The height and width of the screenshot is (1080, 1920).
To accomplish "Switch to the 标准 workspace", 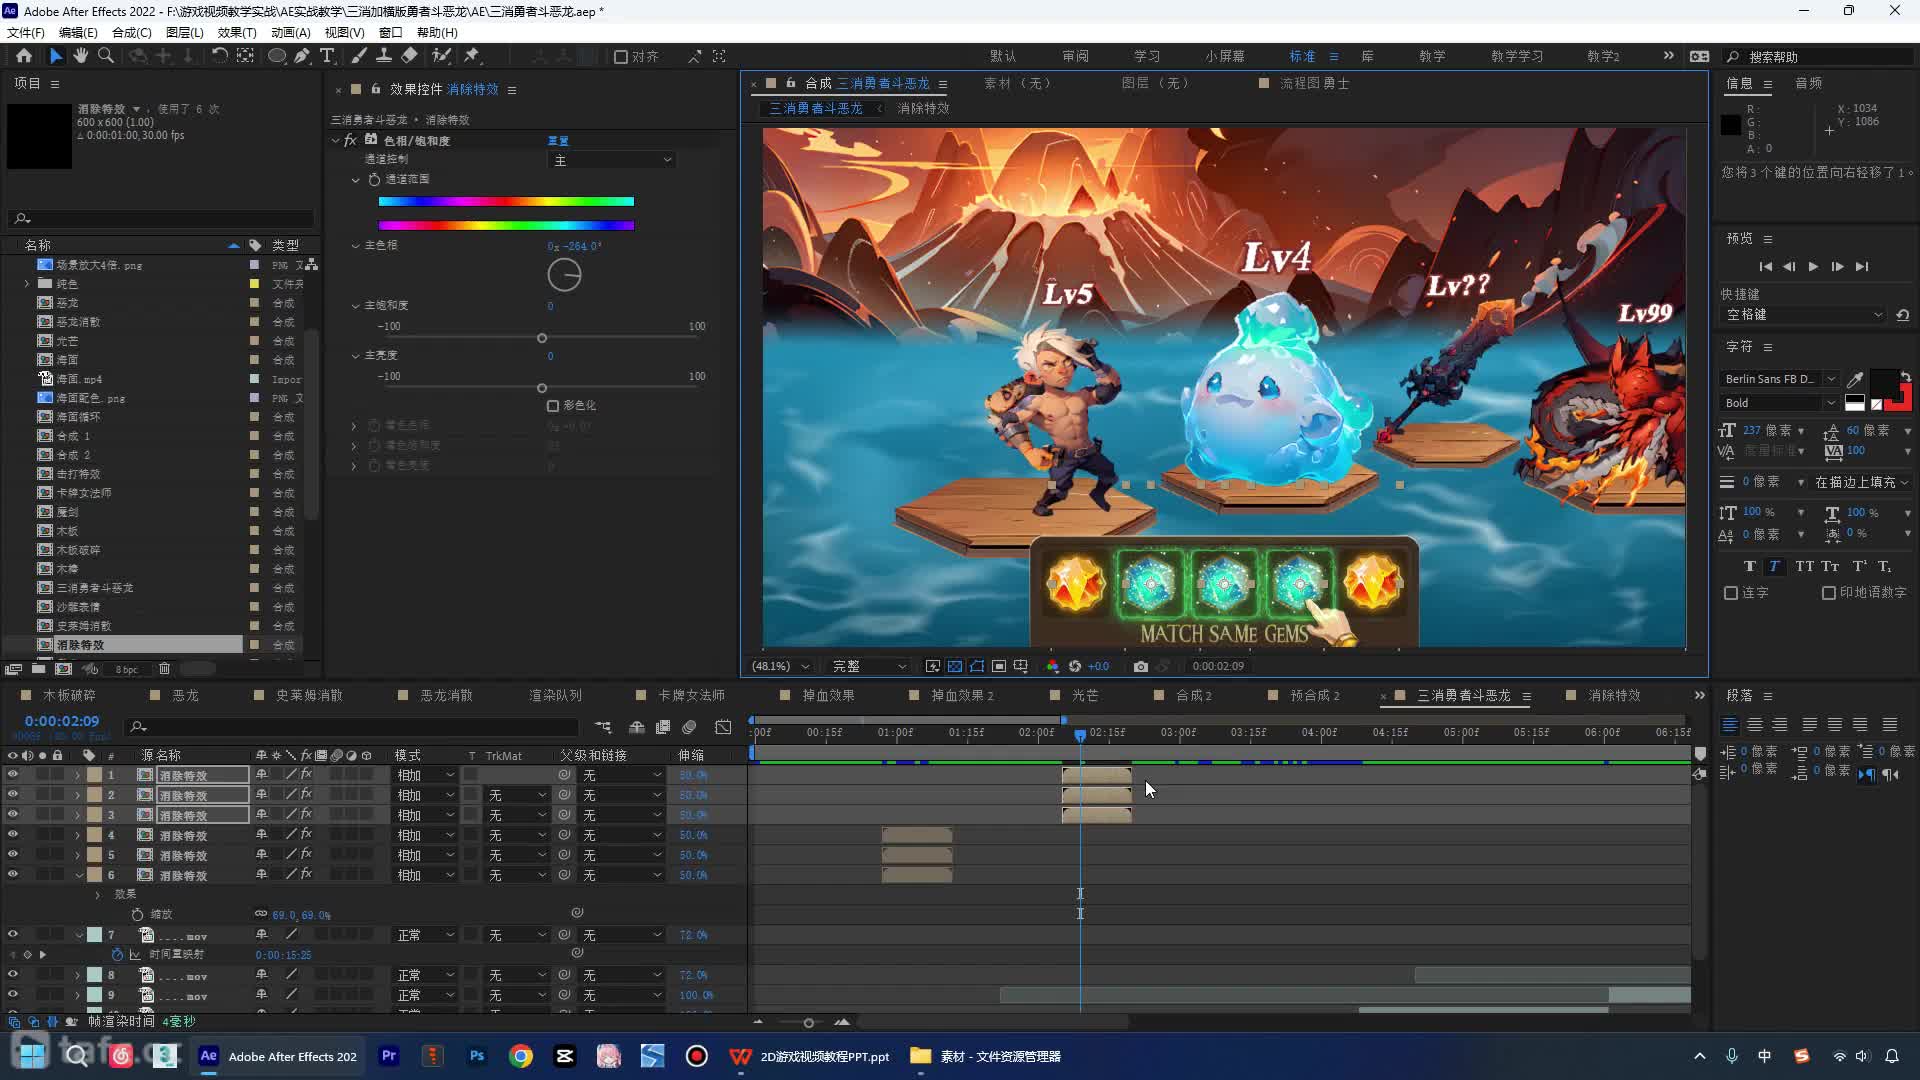I will pyautogui.click(x=1302, y=56).
